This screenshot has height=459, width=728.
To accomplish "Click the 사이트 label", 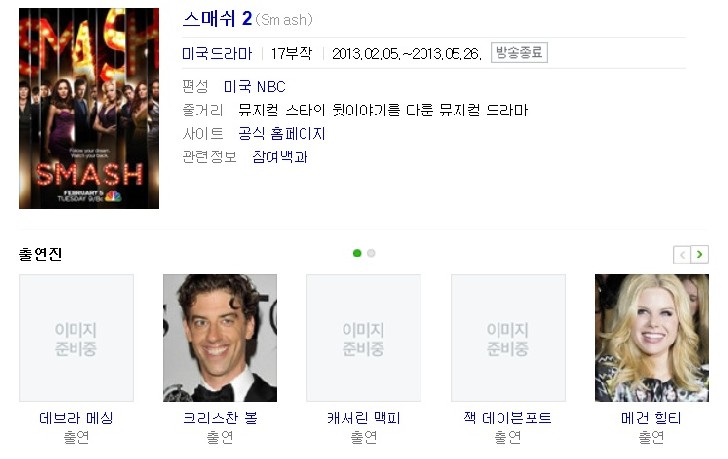I will tap(203, 133).
